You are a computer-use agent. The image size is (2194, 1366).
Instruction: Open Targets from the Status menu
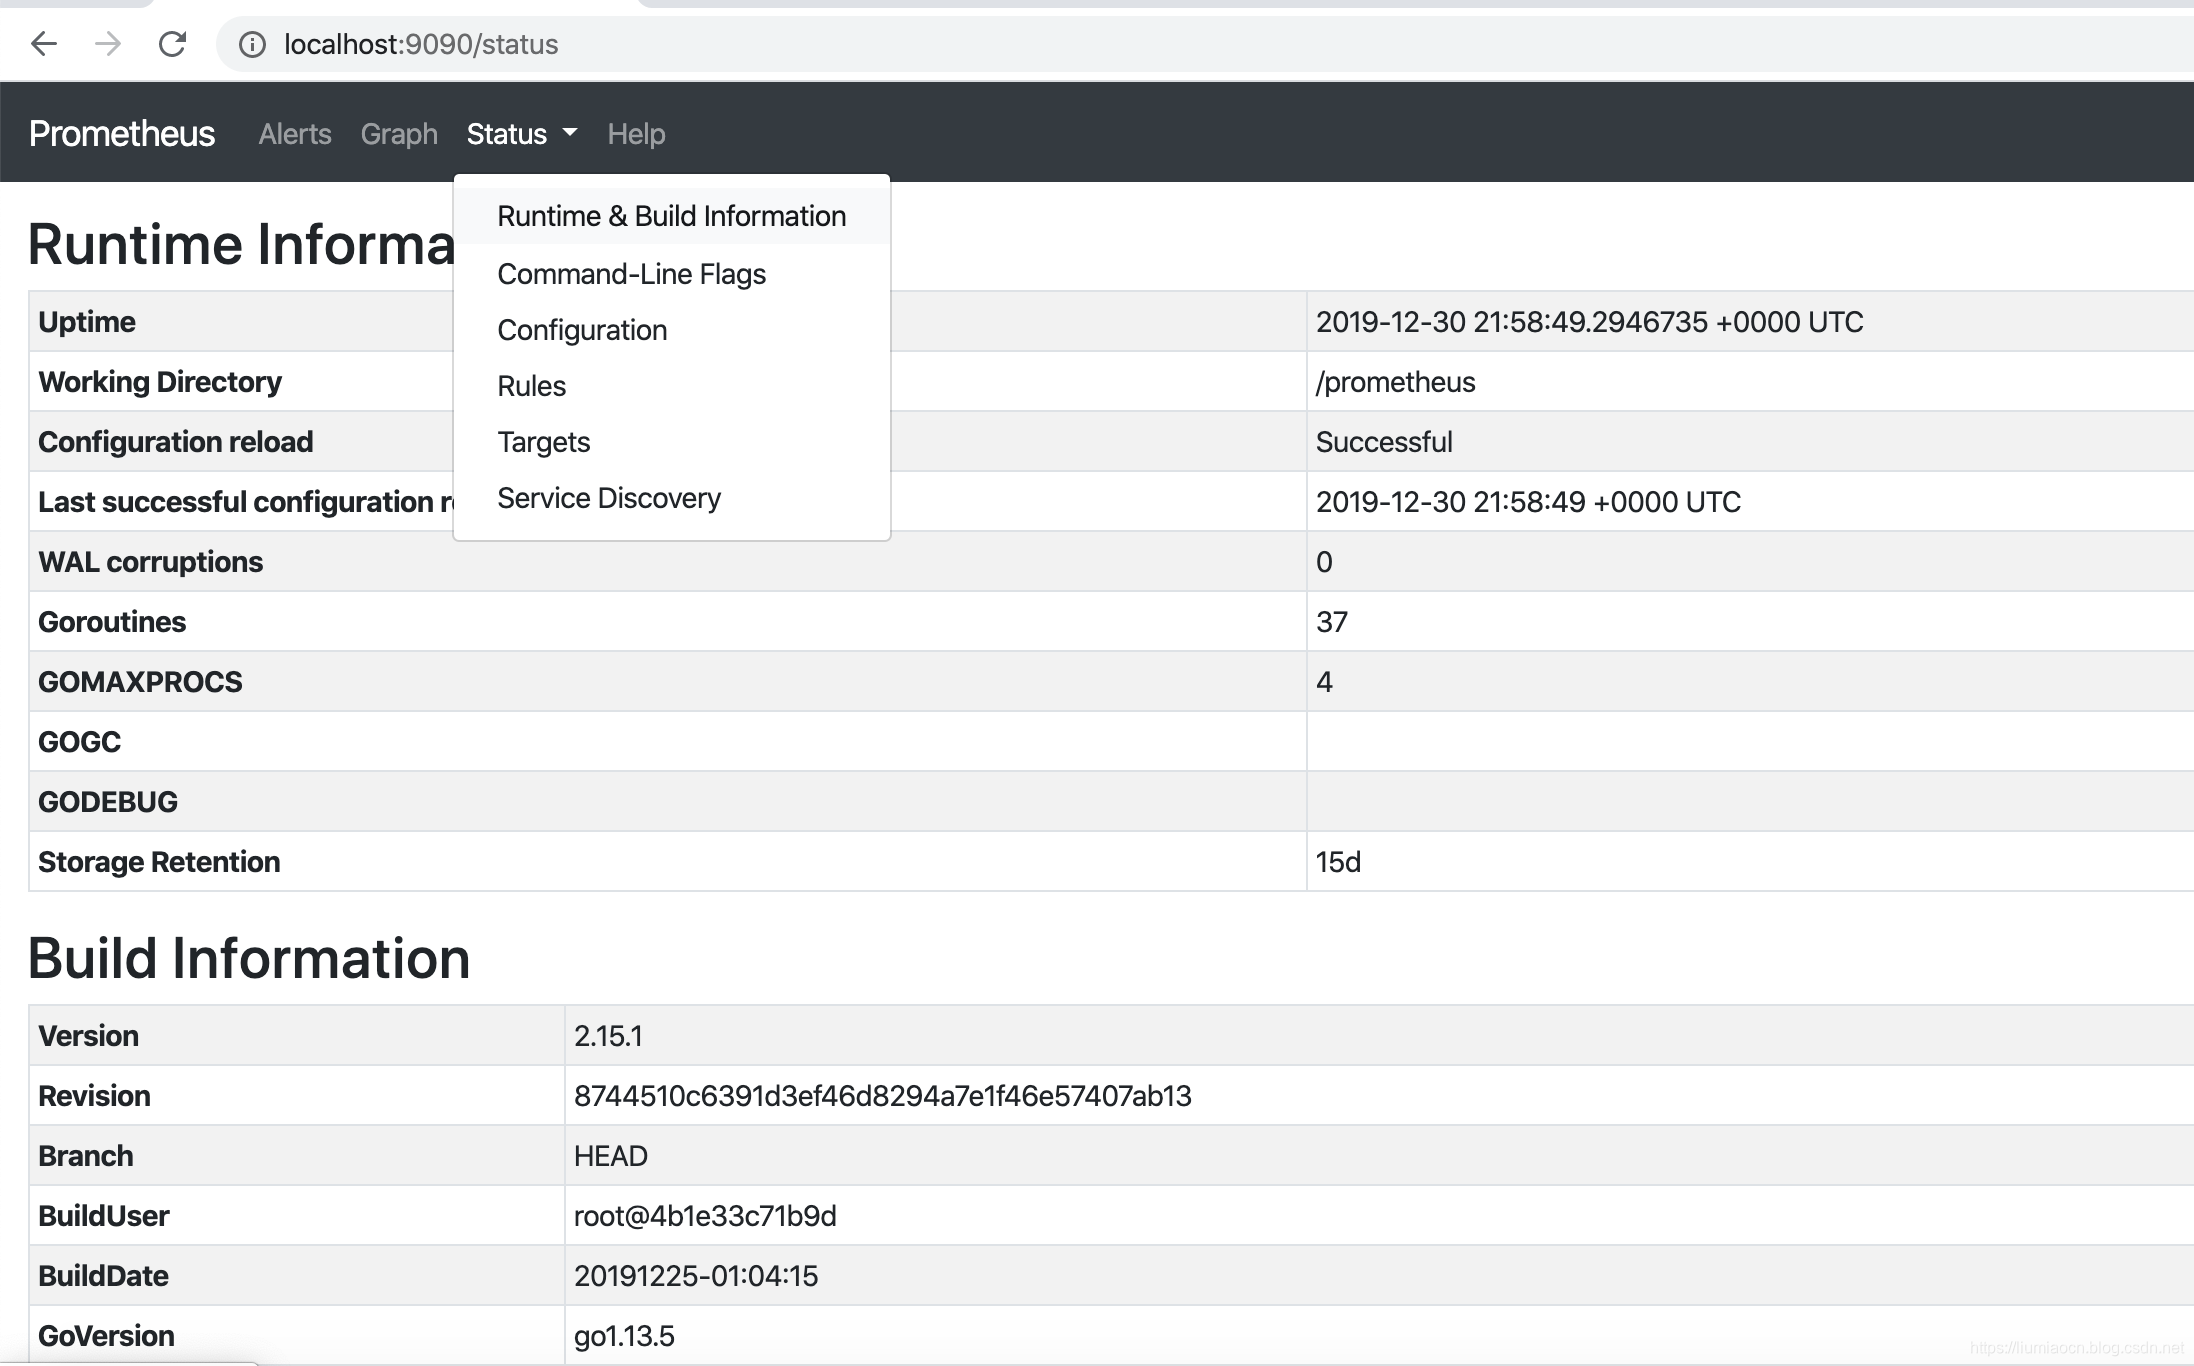point(672,442)
